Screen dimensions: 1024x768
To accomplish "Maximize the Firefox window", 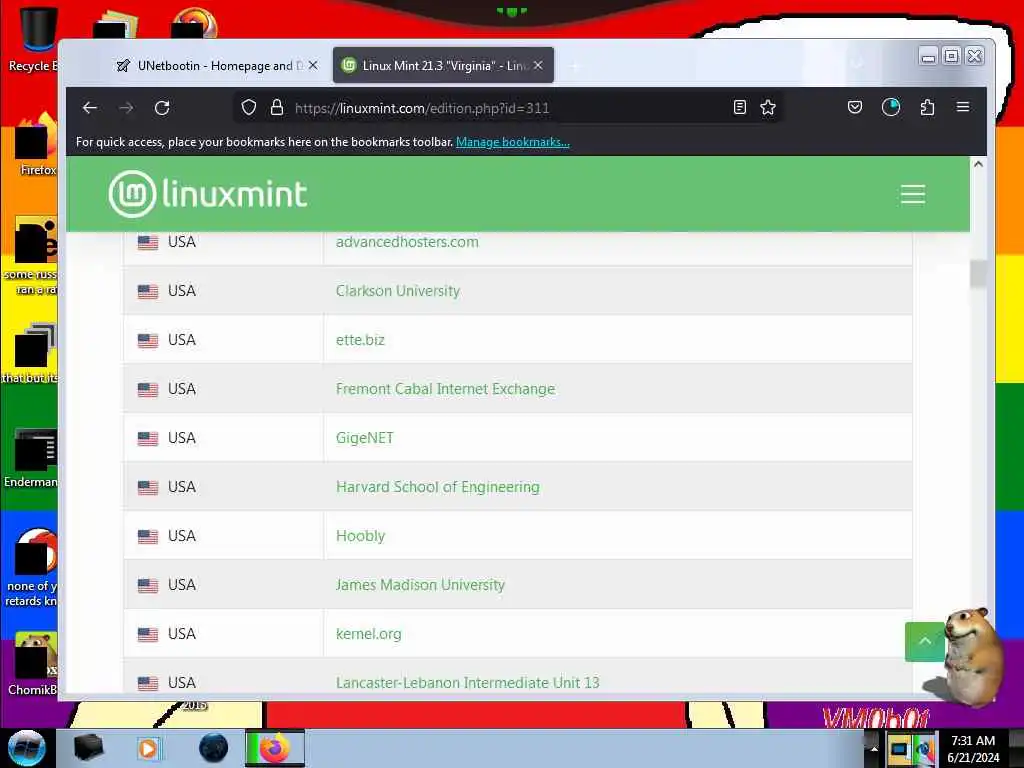I will (x=952, y=56).
